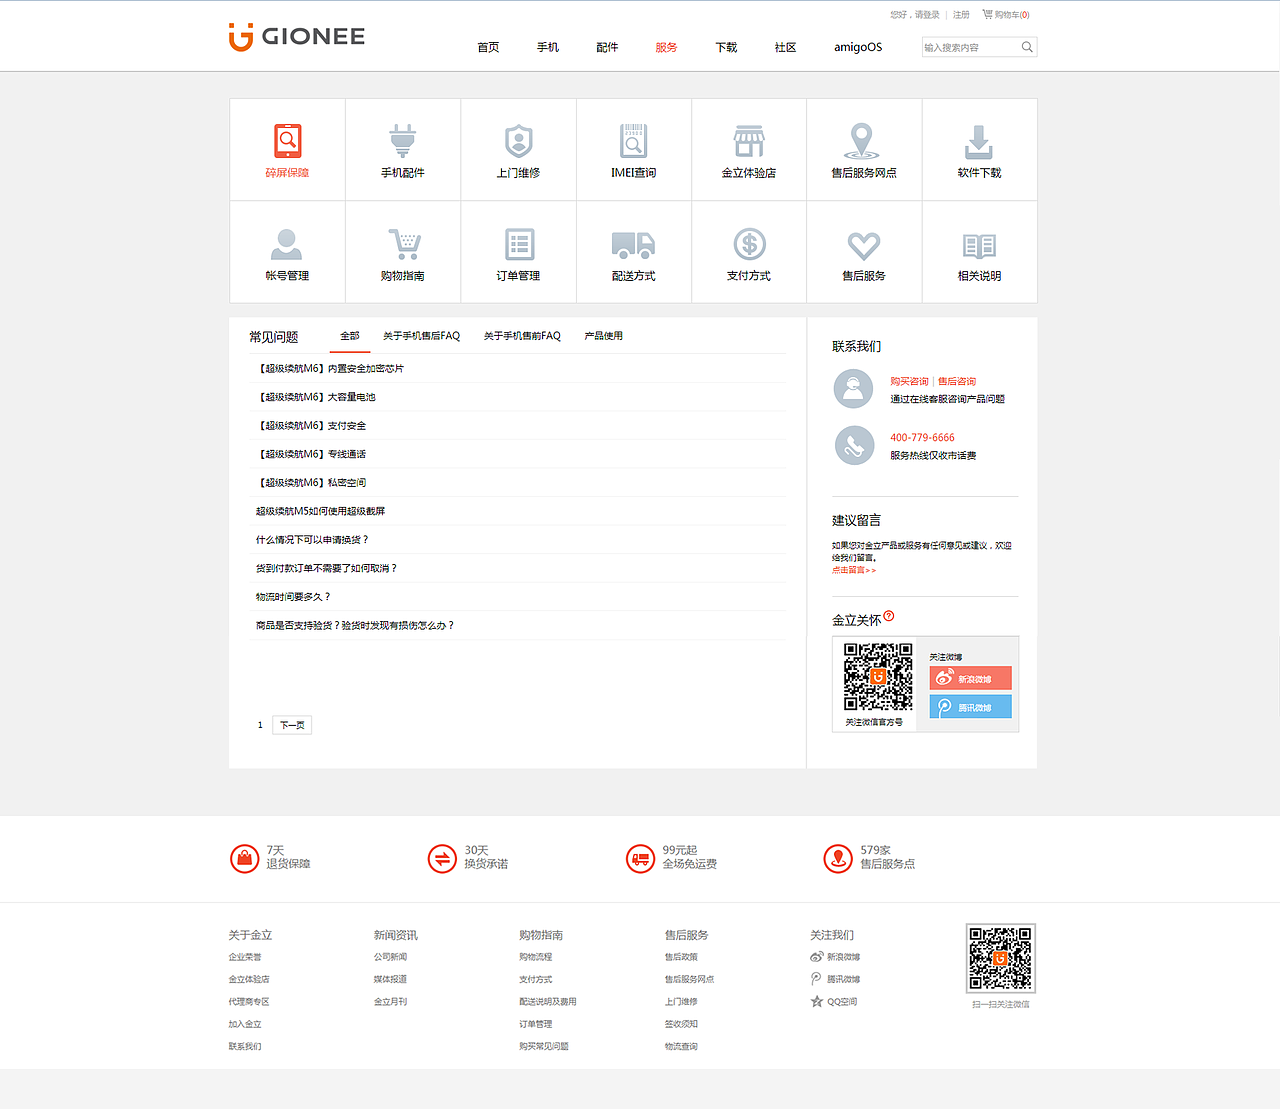Viewport: 1280px width, 1109px height.
Task: Click the 购买咨询 link
Action: click(x=909, y=381)
